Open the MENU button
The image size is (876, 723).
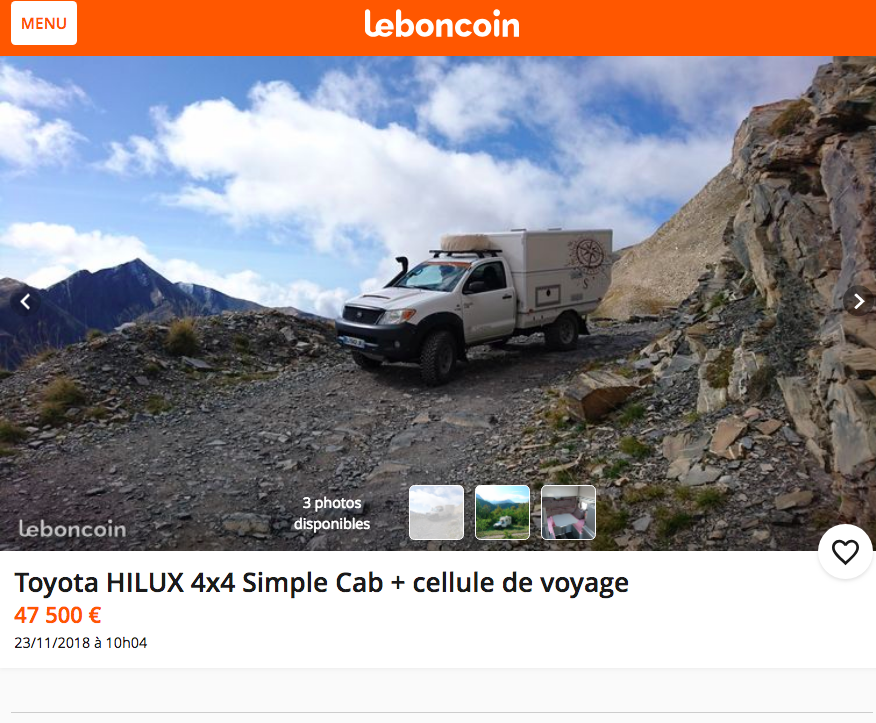[44, 23]
